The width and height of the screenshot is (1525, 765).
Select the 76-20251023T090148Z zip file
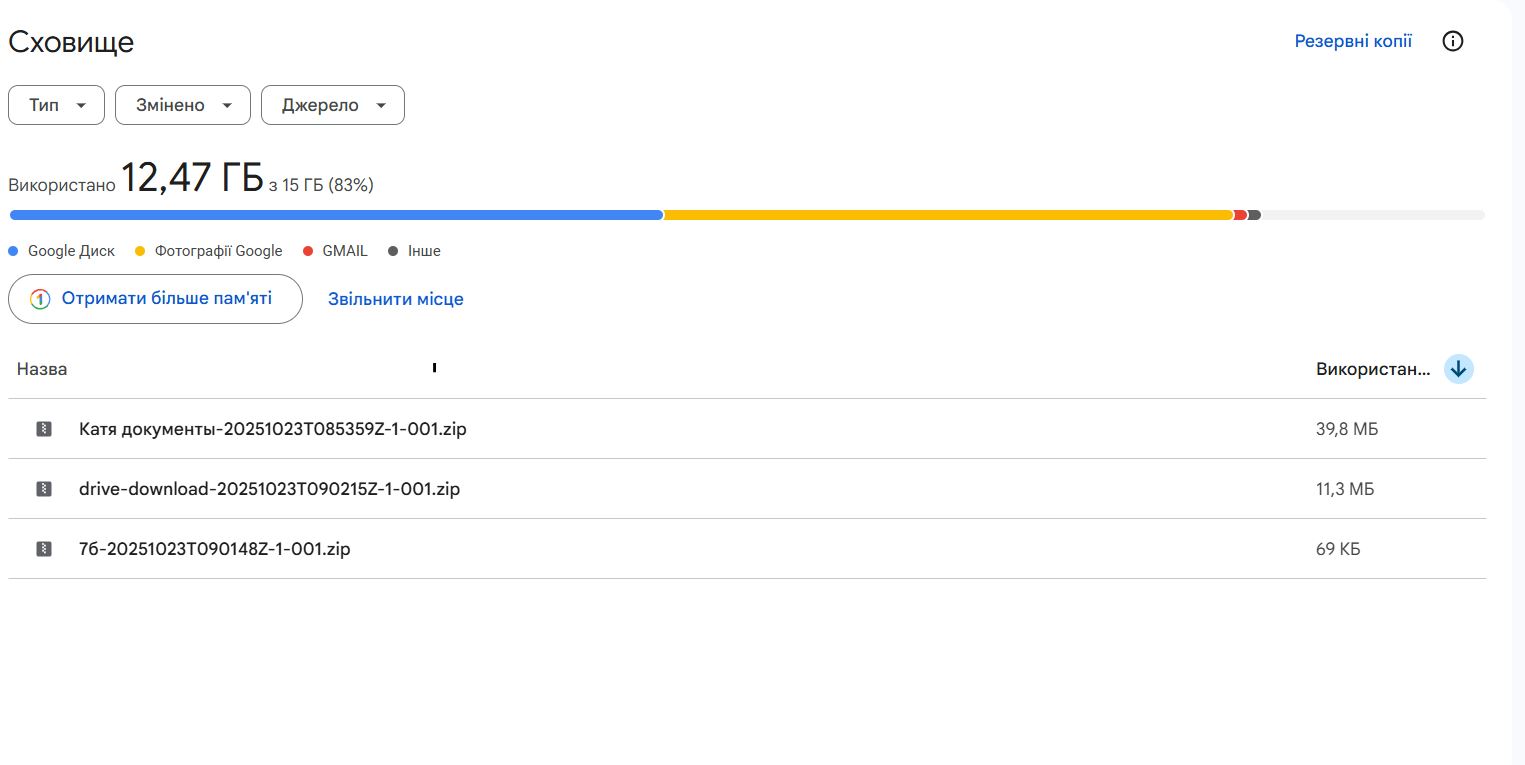(214, 549)
